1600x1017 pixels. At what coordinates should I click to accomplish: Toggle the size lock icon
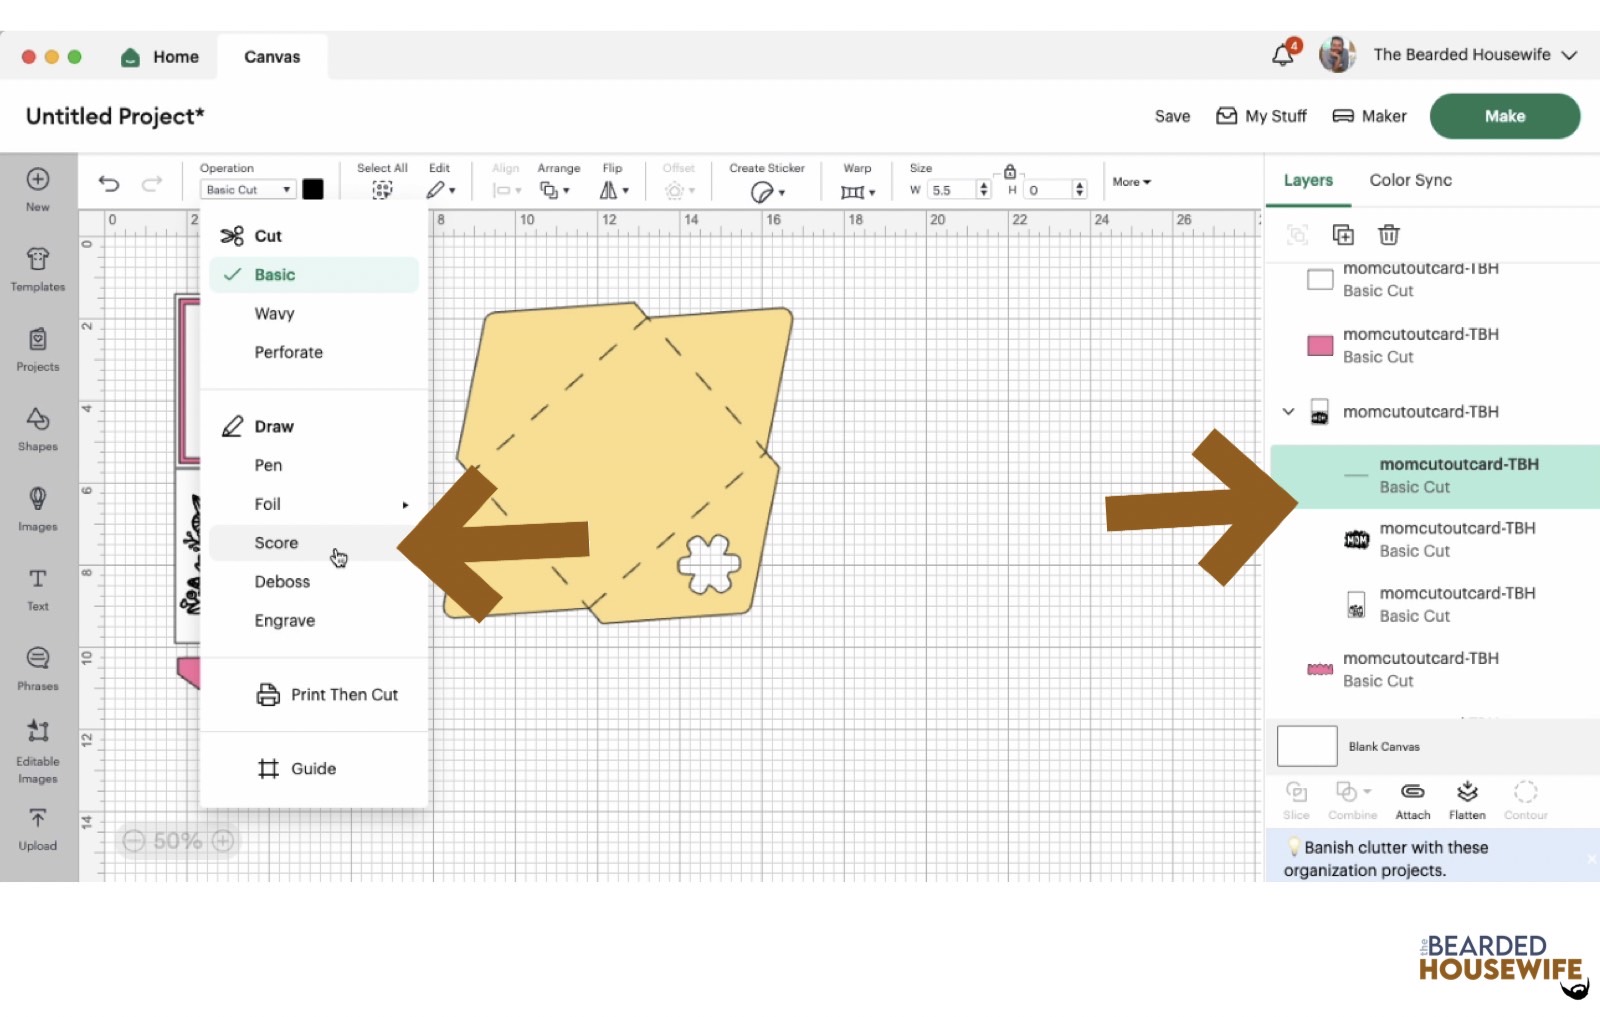pos(1010,172)
